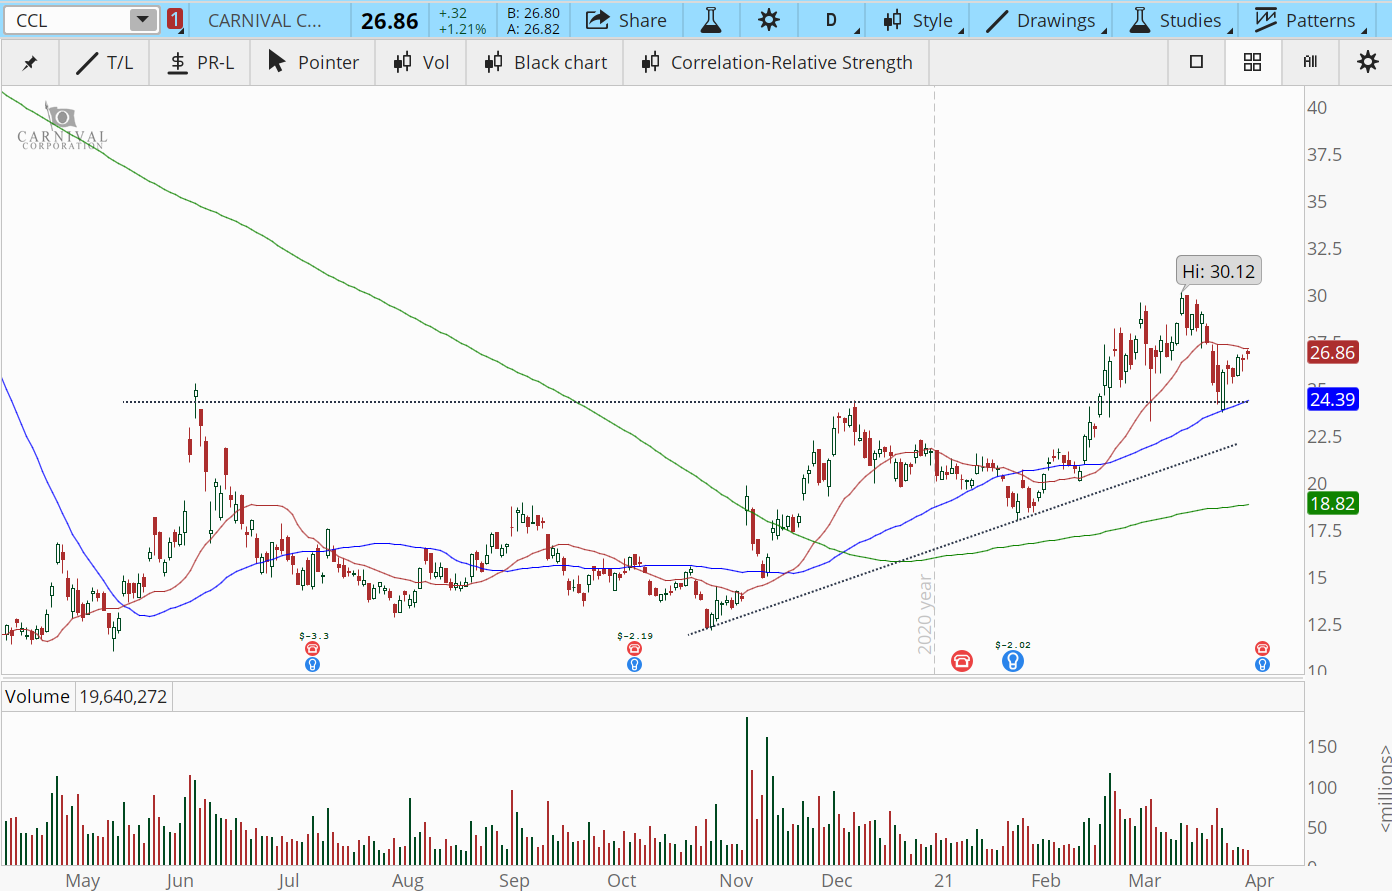1392x891 pixels.
Task: Open the Studies menu
Action: click(1176, 20)
